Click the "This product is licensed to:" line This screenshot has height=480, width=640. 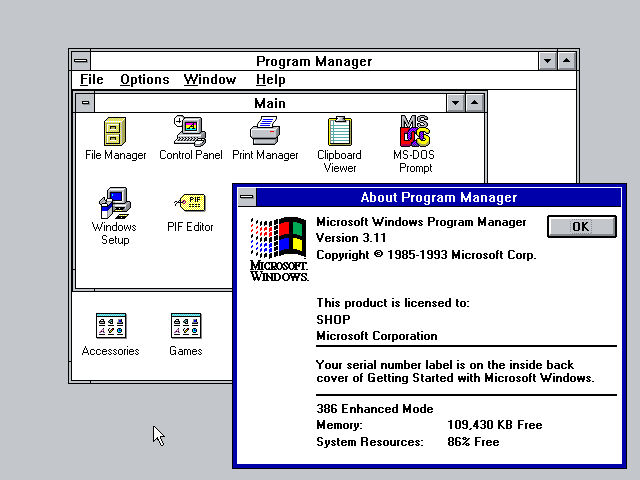(x=393, y=303)
